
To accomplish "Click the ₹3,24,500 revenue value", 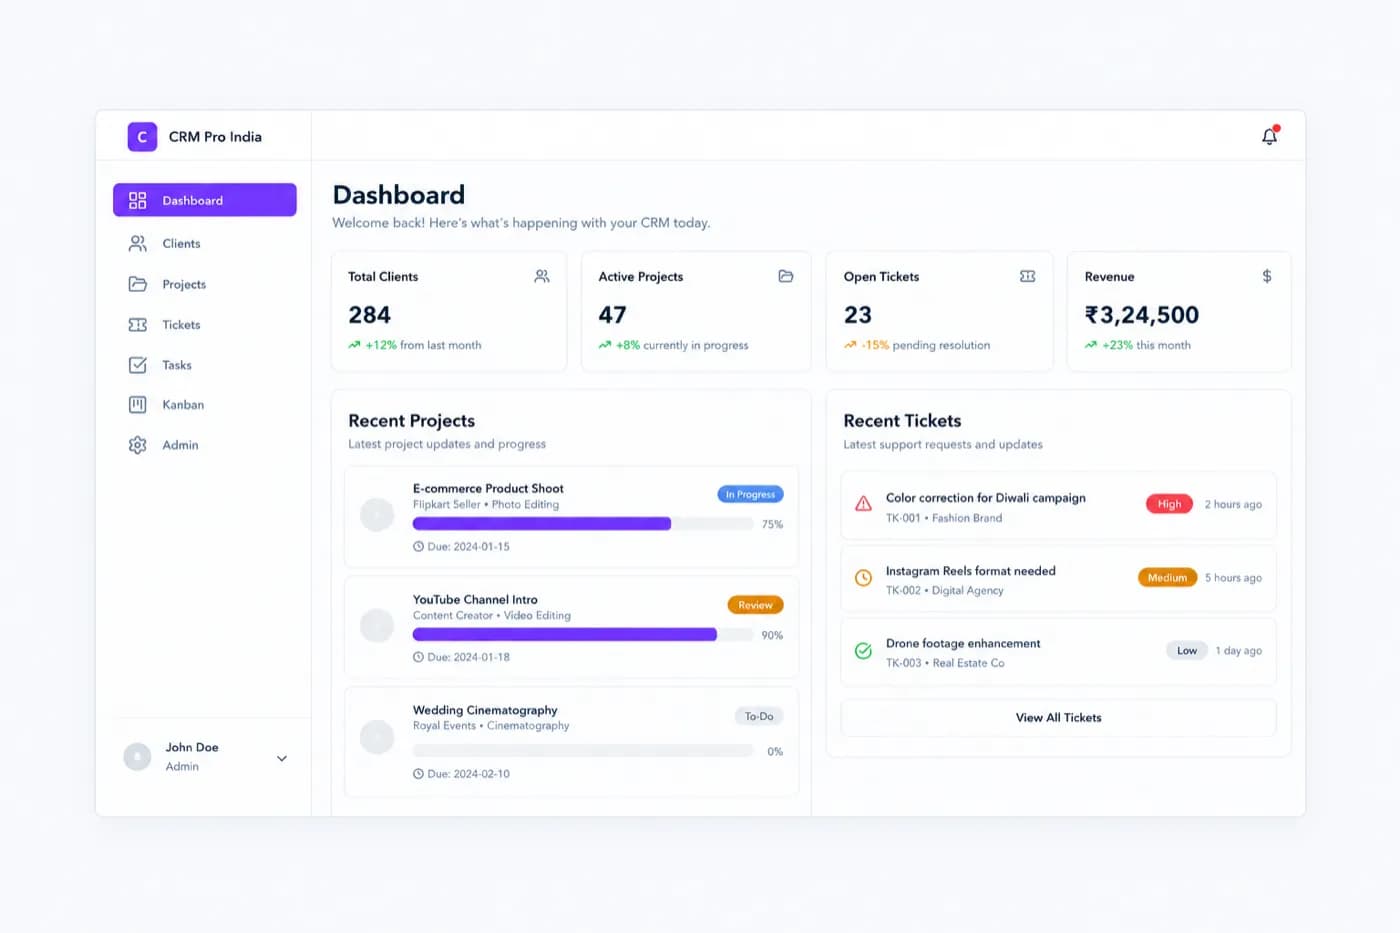I will (1142, 315).
